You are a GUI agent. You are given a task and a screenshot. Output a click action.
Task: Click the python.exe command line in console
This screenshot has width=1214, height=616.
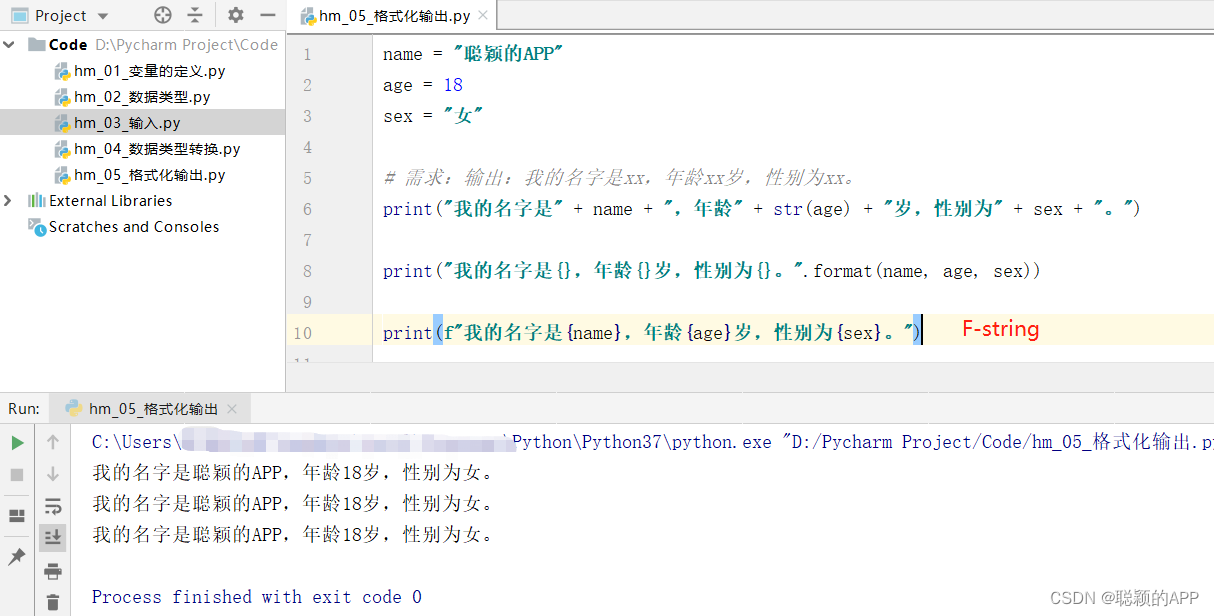653,442
